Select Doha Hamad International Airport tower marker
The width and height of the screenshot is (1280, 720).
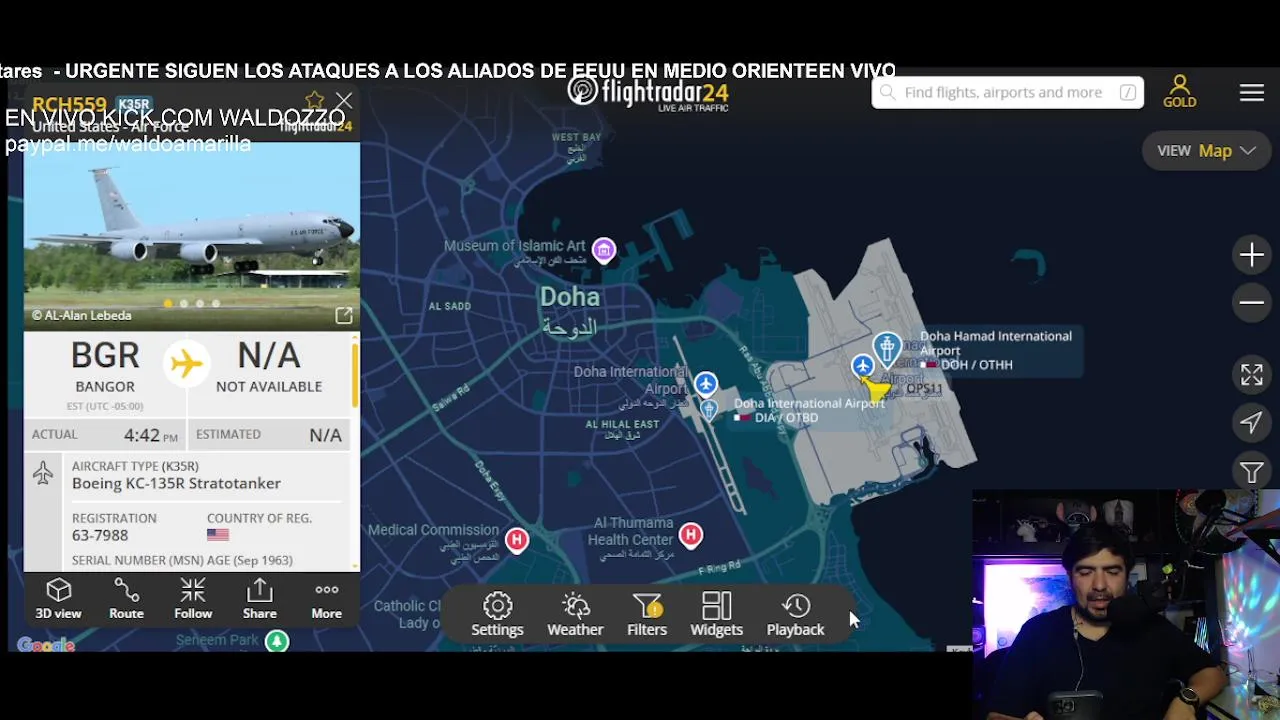click(x=887, y=348)
